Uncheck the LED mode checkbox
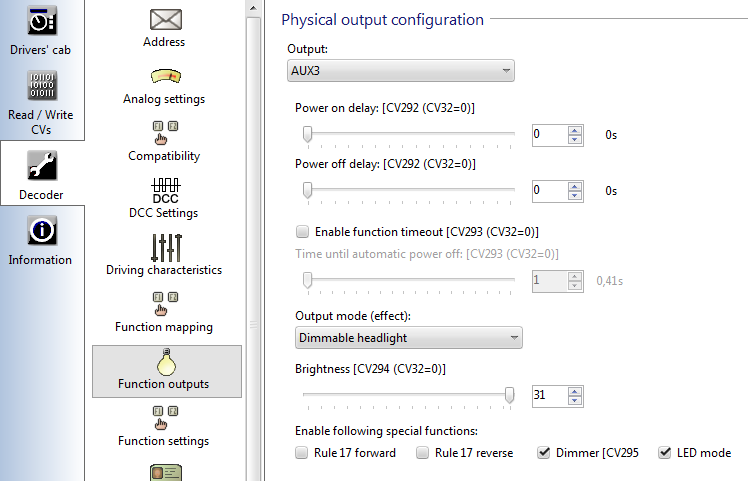The height and width of the screenshot is (481, 748). (x=665, y=452)
